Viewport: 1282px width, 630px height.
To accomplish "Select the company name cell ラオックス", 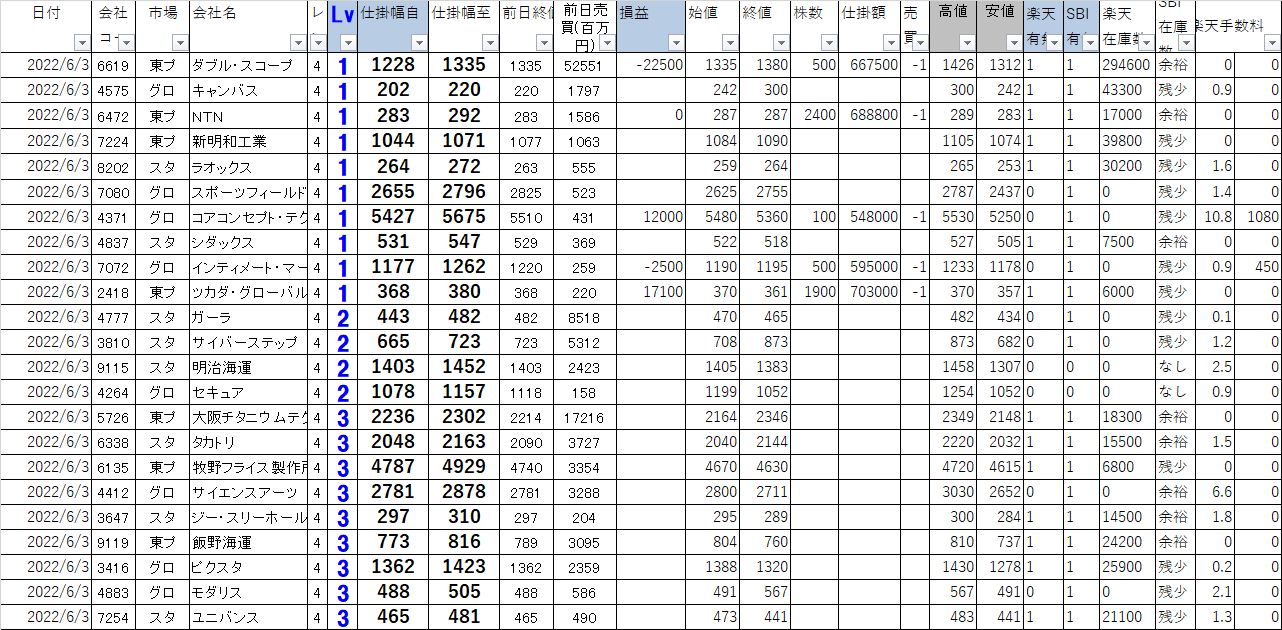I will pyautogui.click(x=248, y=167).
